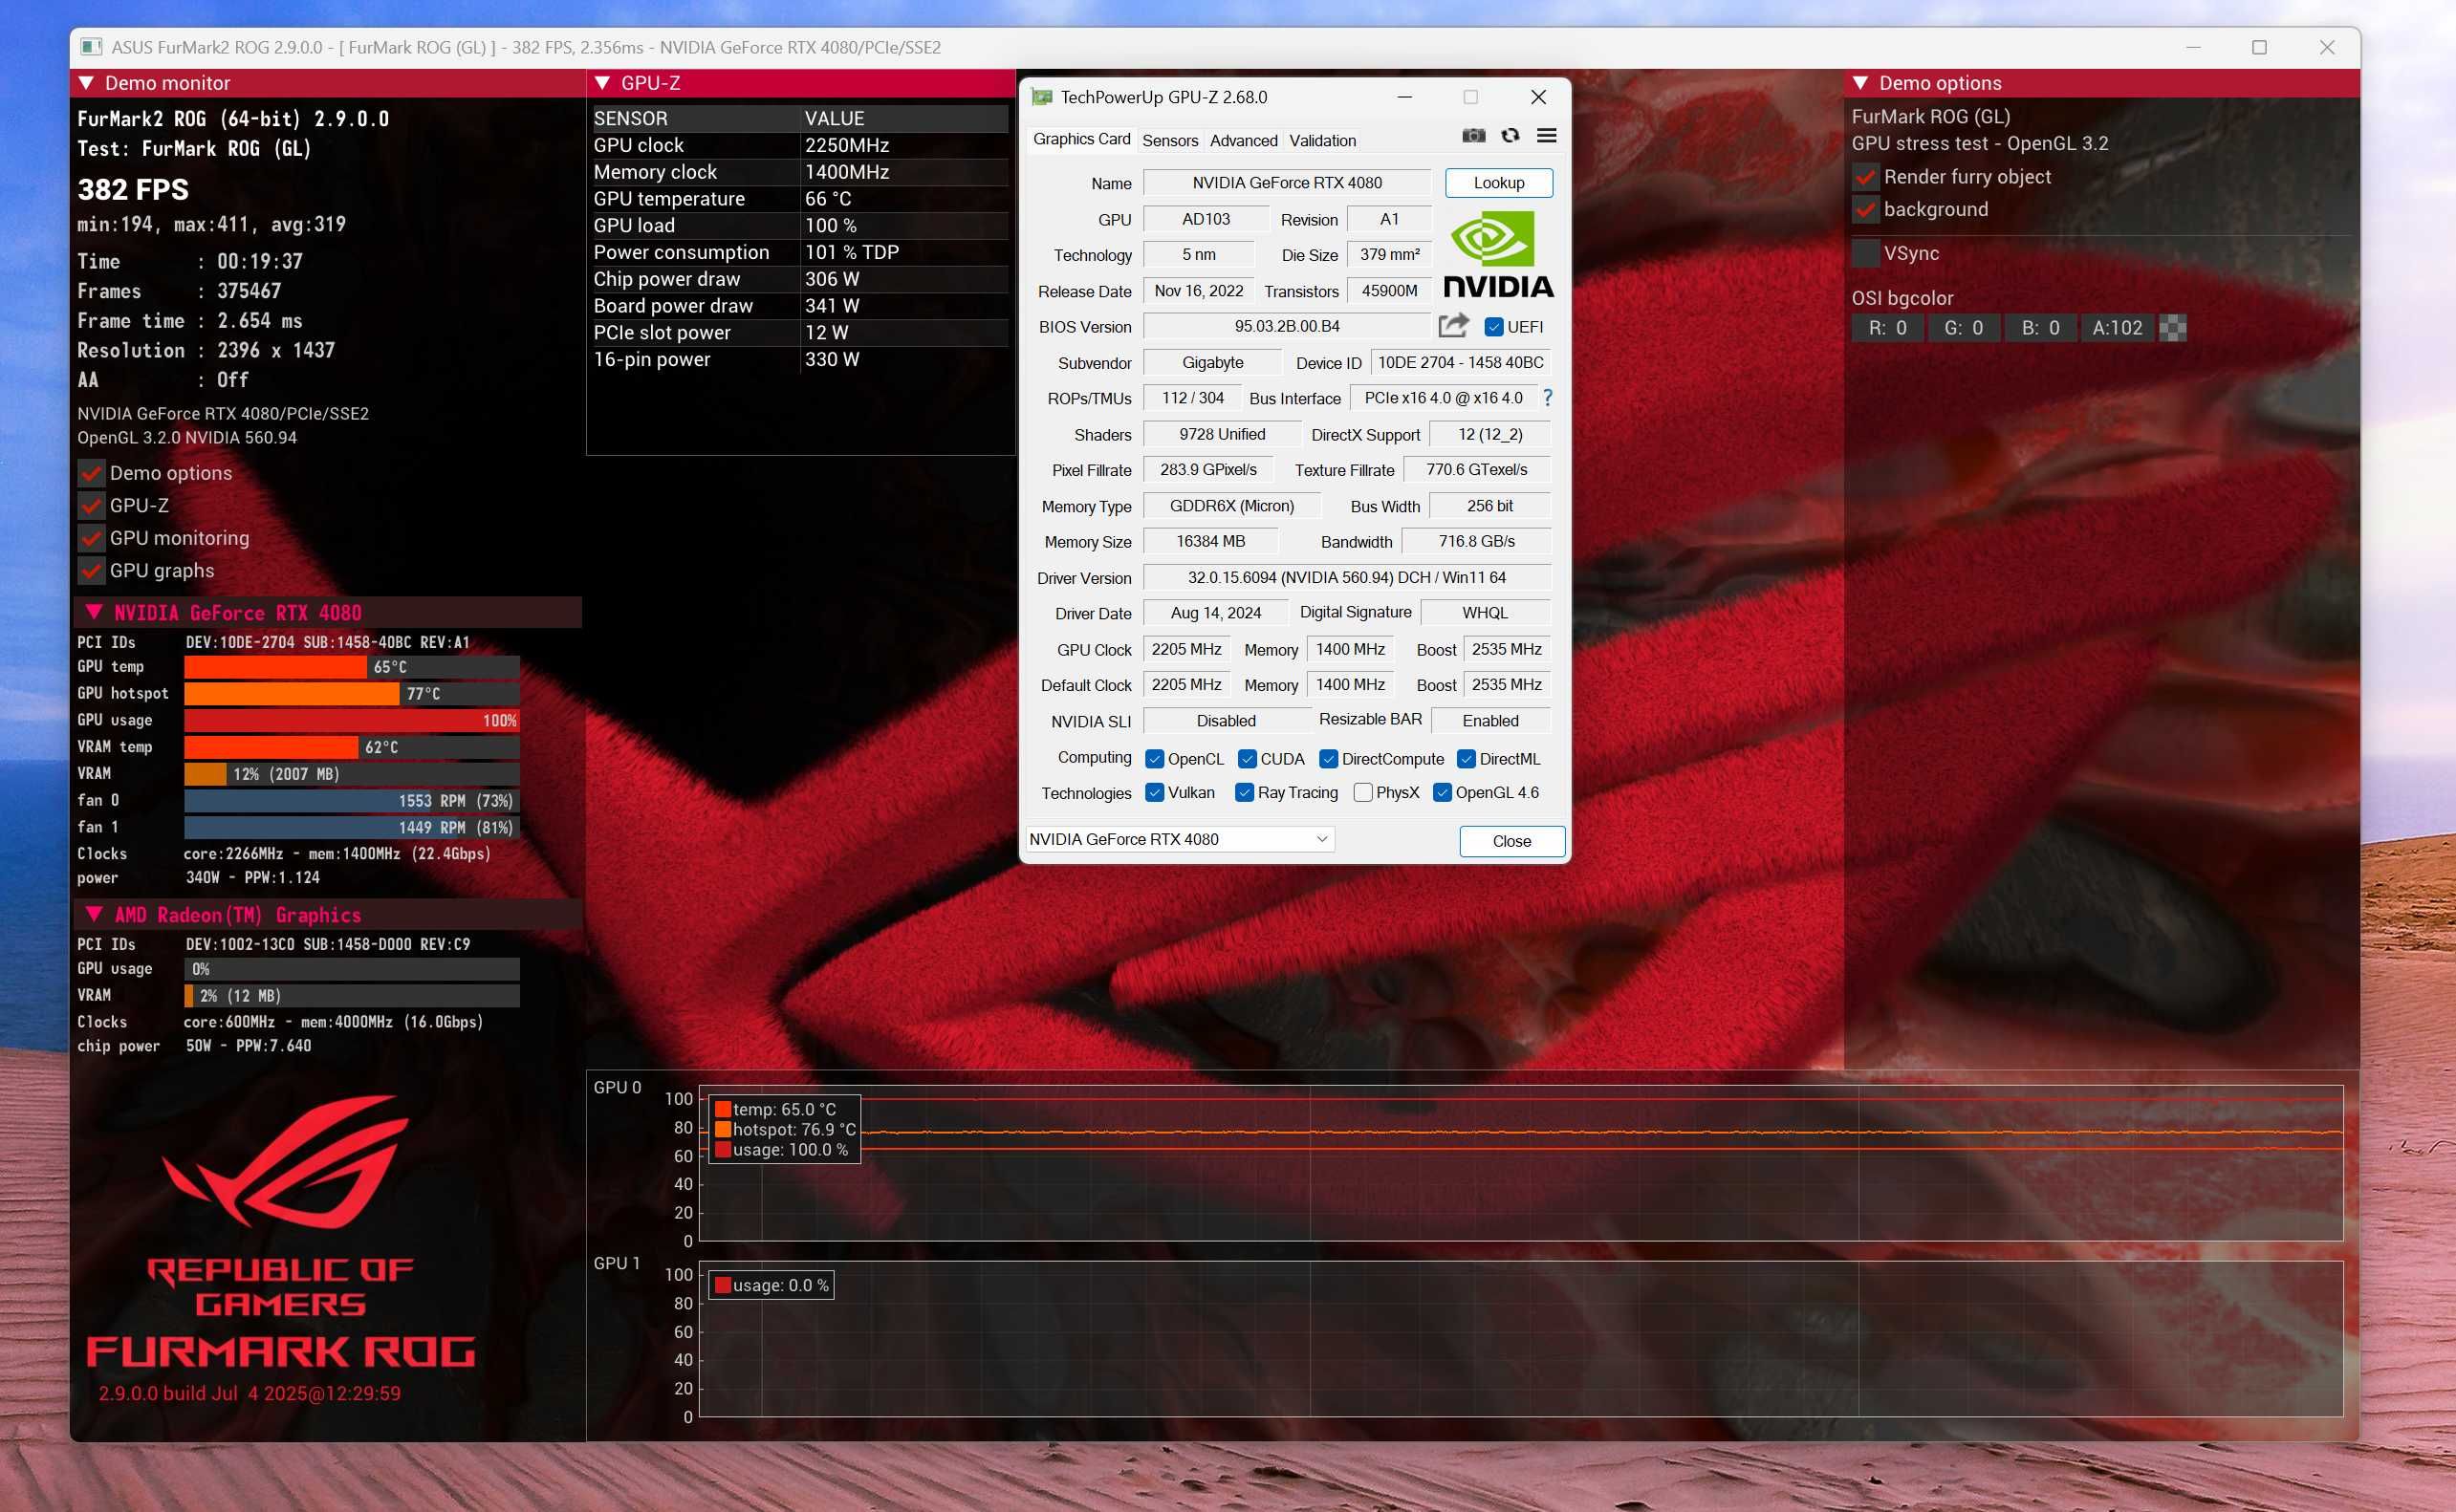
Task: Click the Lookup button
Action: (x=1498, y=183)
